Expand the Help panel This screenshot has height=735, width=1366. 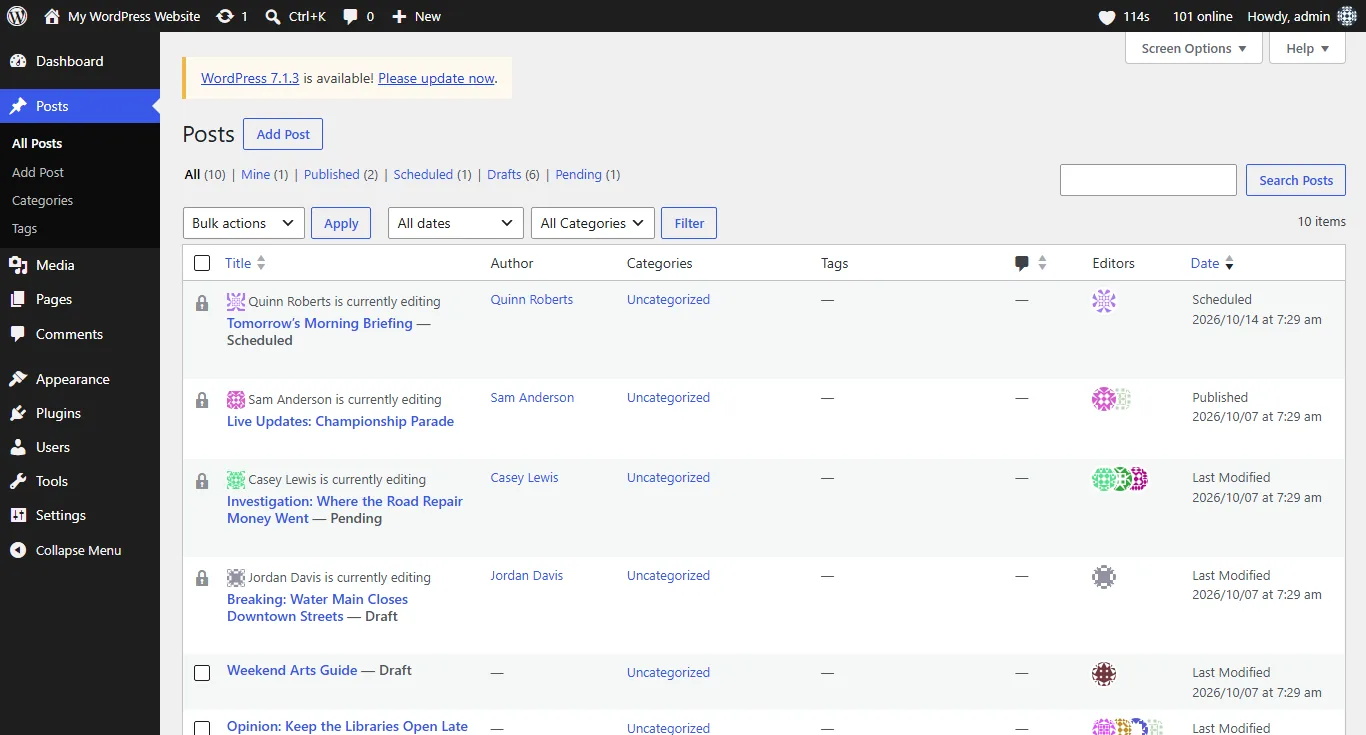click(1307, 48)
